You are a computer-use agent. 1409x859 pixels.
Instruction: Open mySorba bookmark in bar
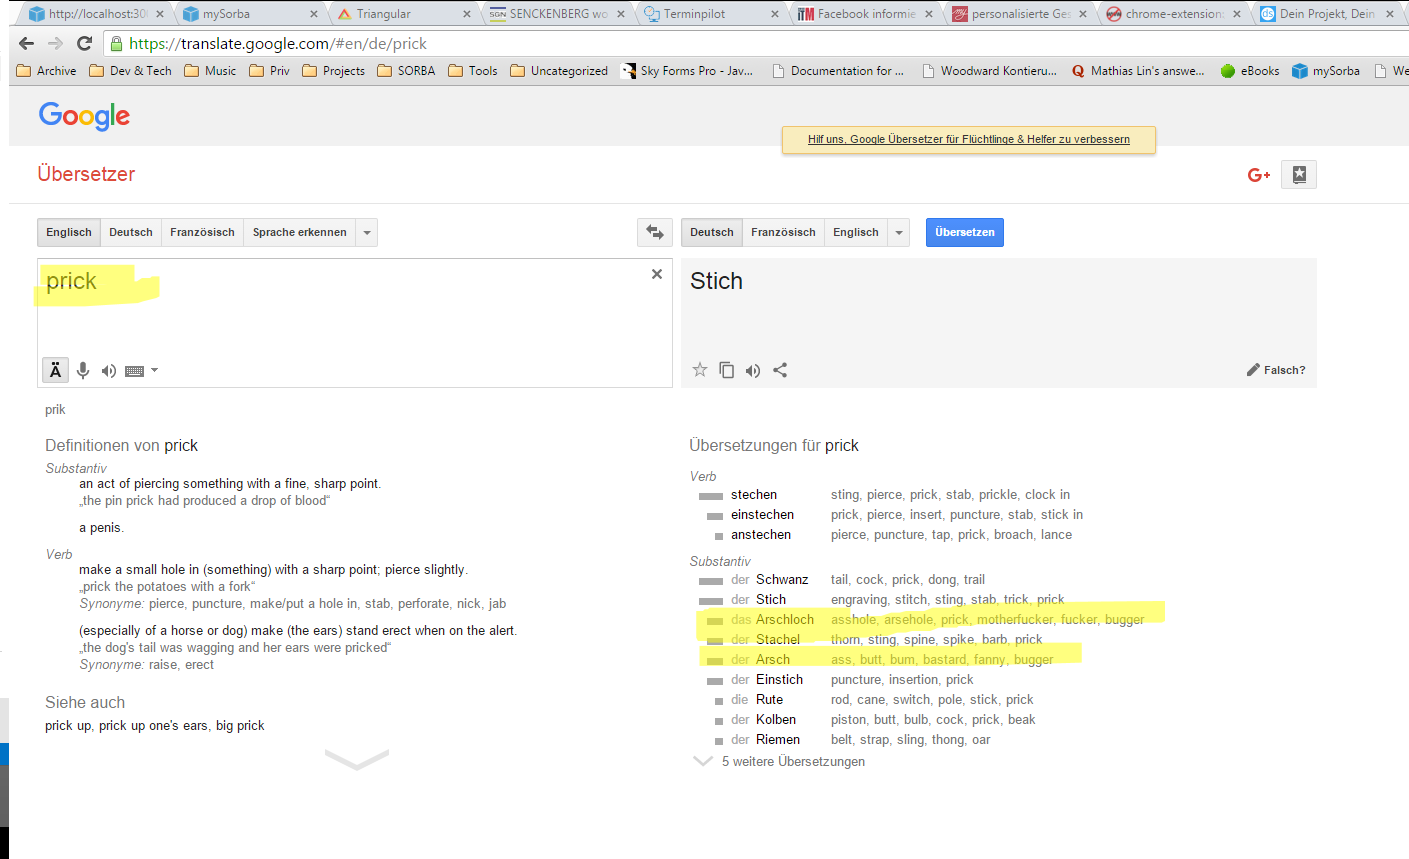[x=1326, y=71]
